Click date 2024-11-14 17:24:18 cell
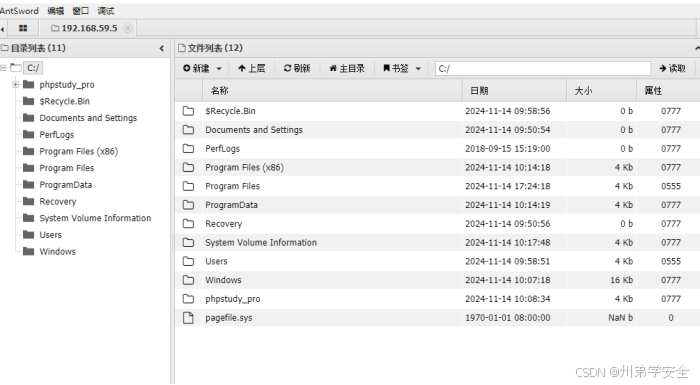 pos(508,186)
